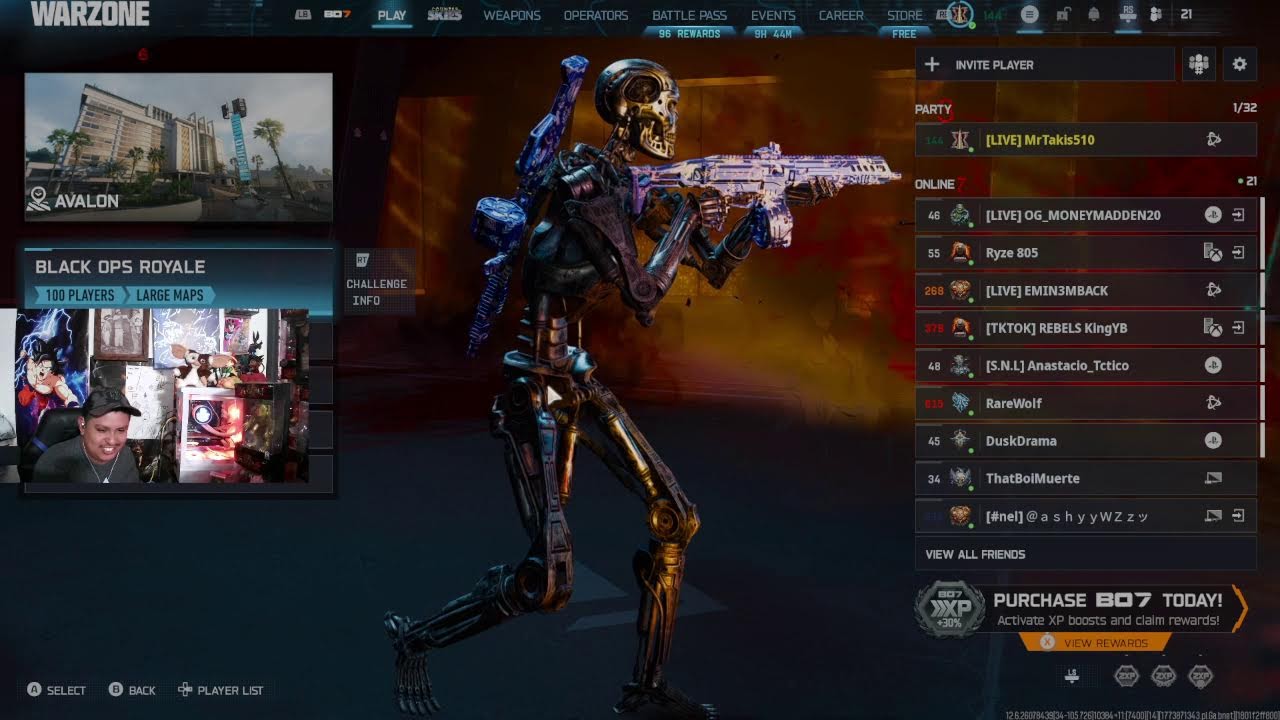Click the 96 REWARDS label under Battle Pass

click(x=689, y=34)
